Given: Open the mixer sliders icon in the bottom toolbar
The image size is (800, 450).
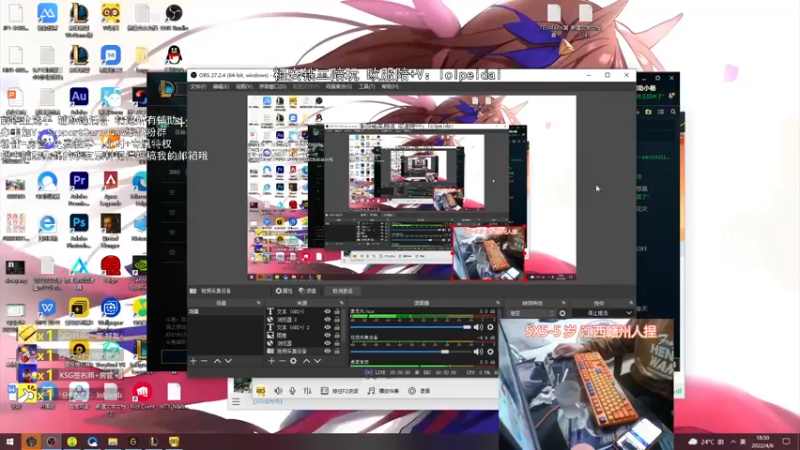Looking at the screenshot, I should coord(307,391).
